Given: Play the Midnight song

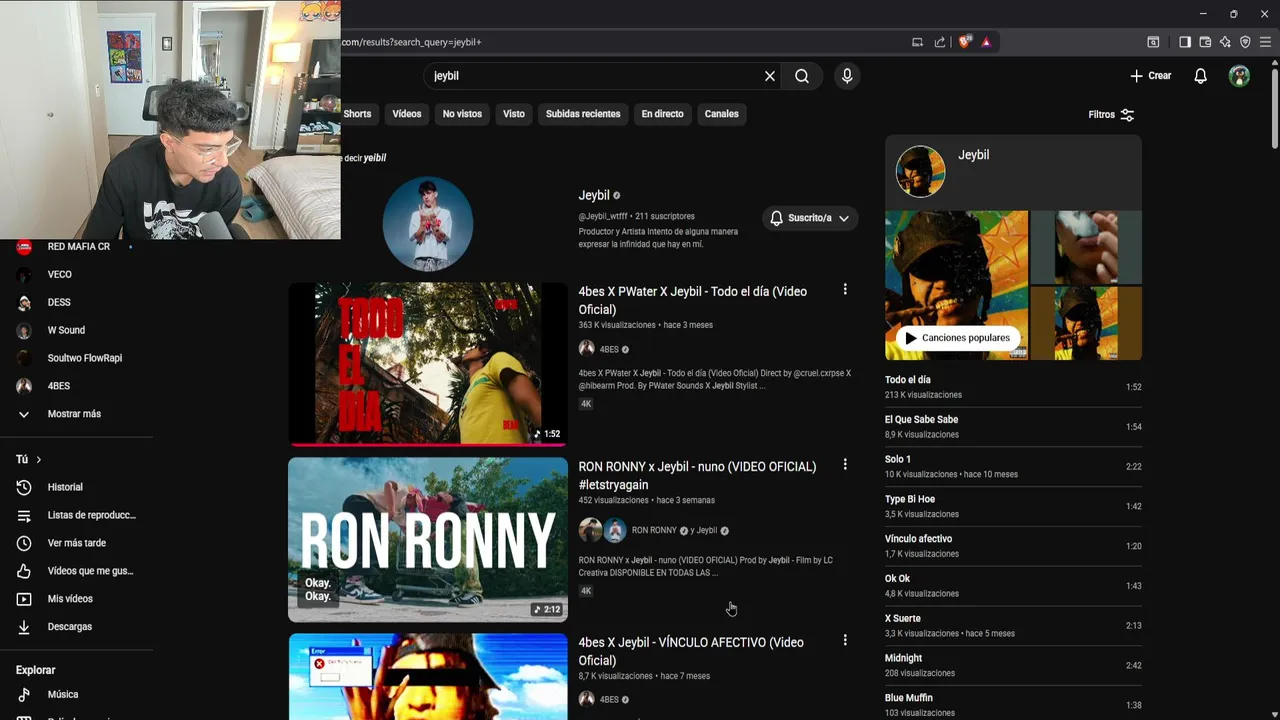Looking at the screenshot, I should (x=1013, y=665).
